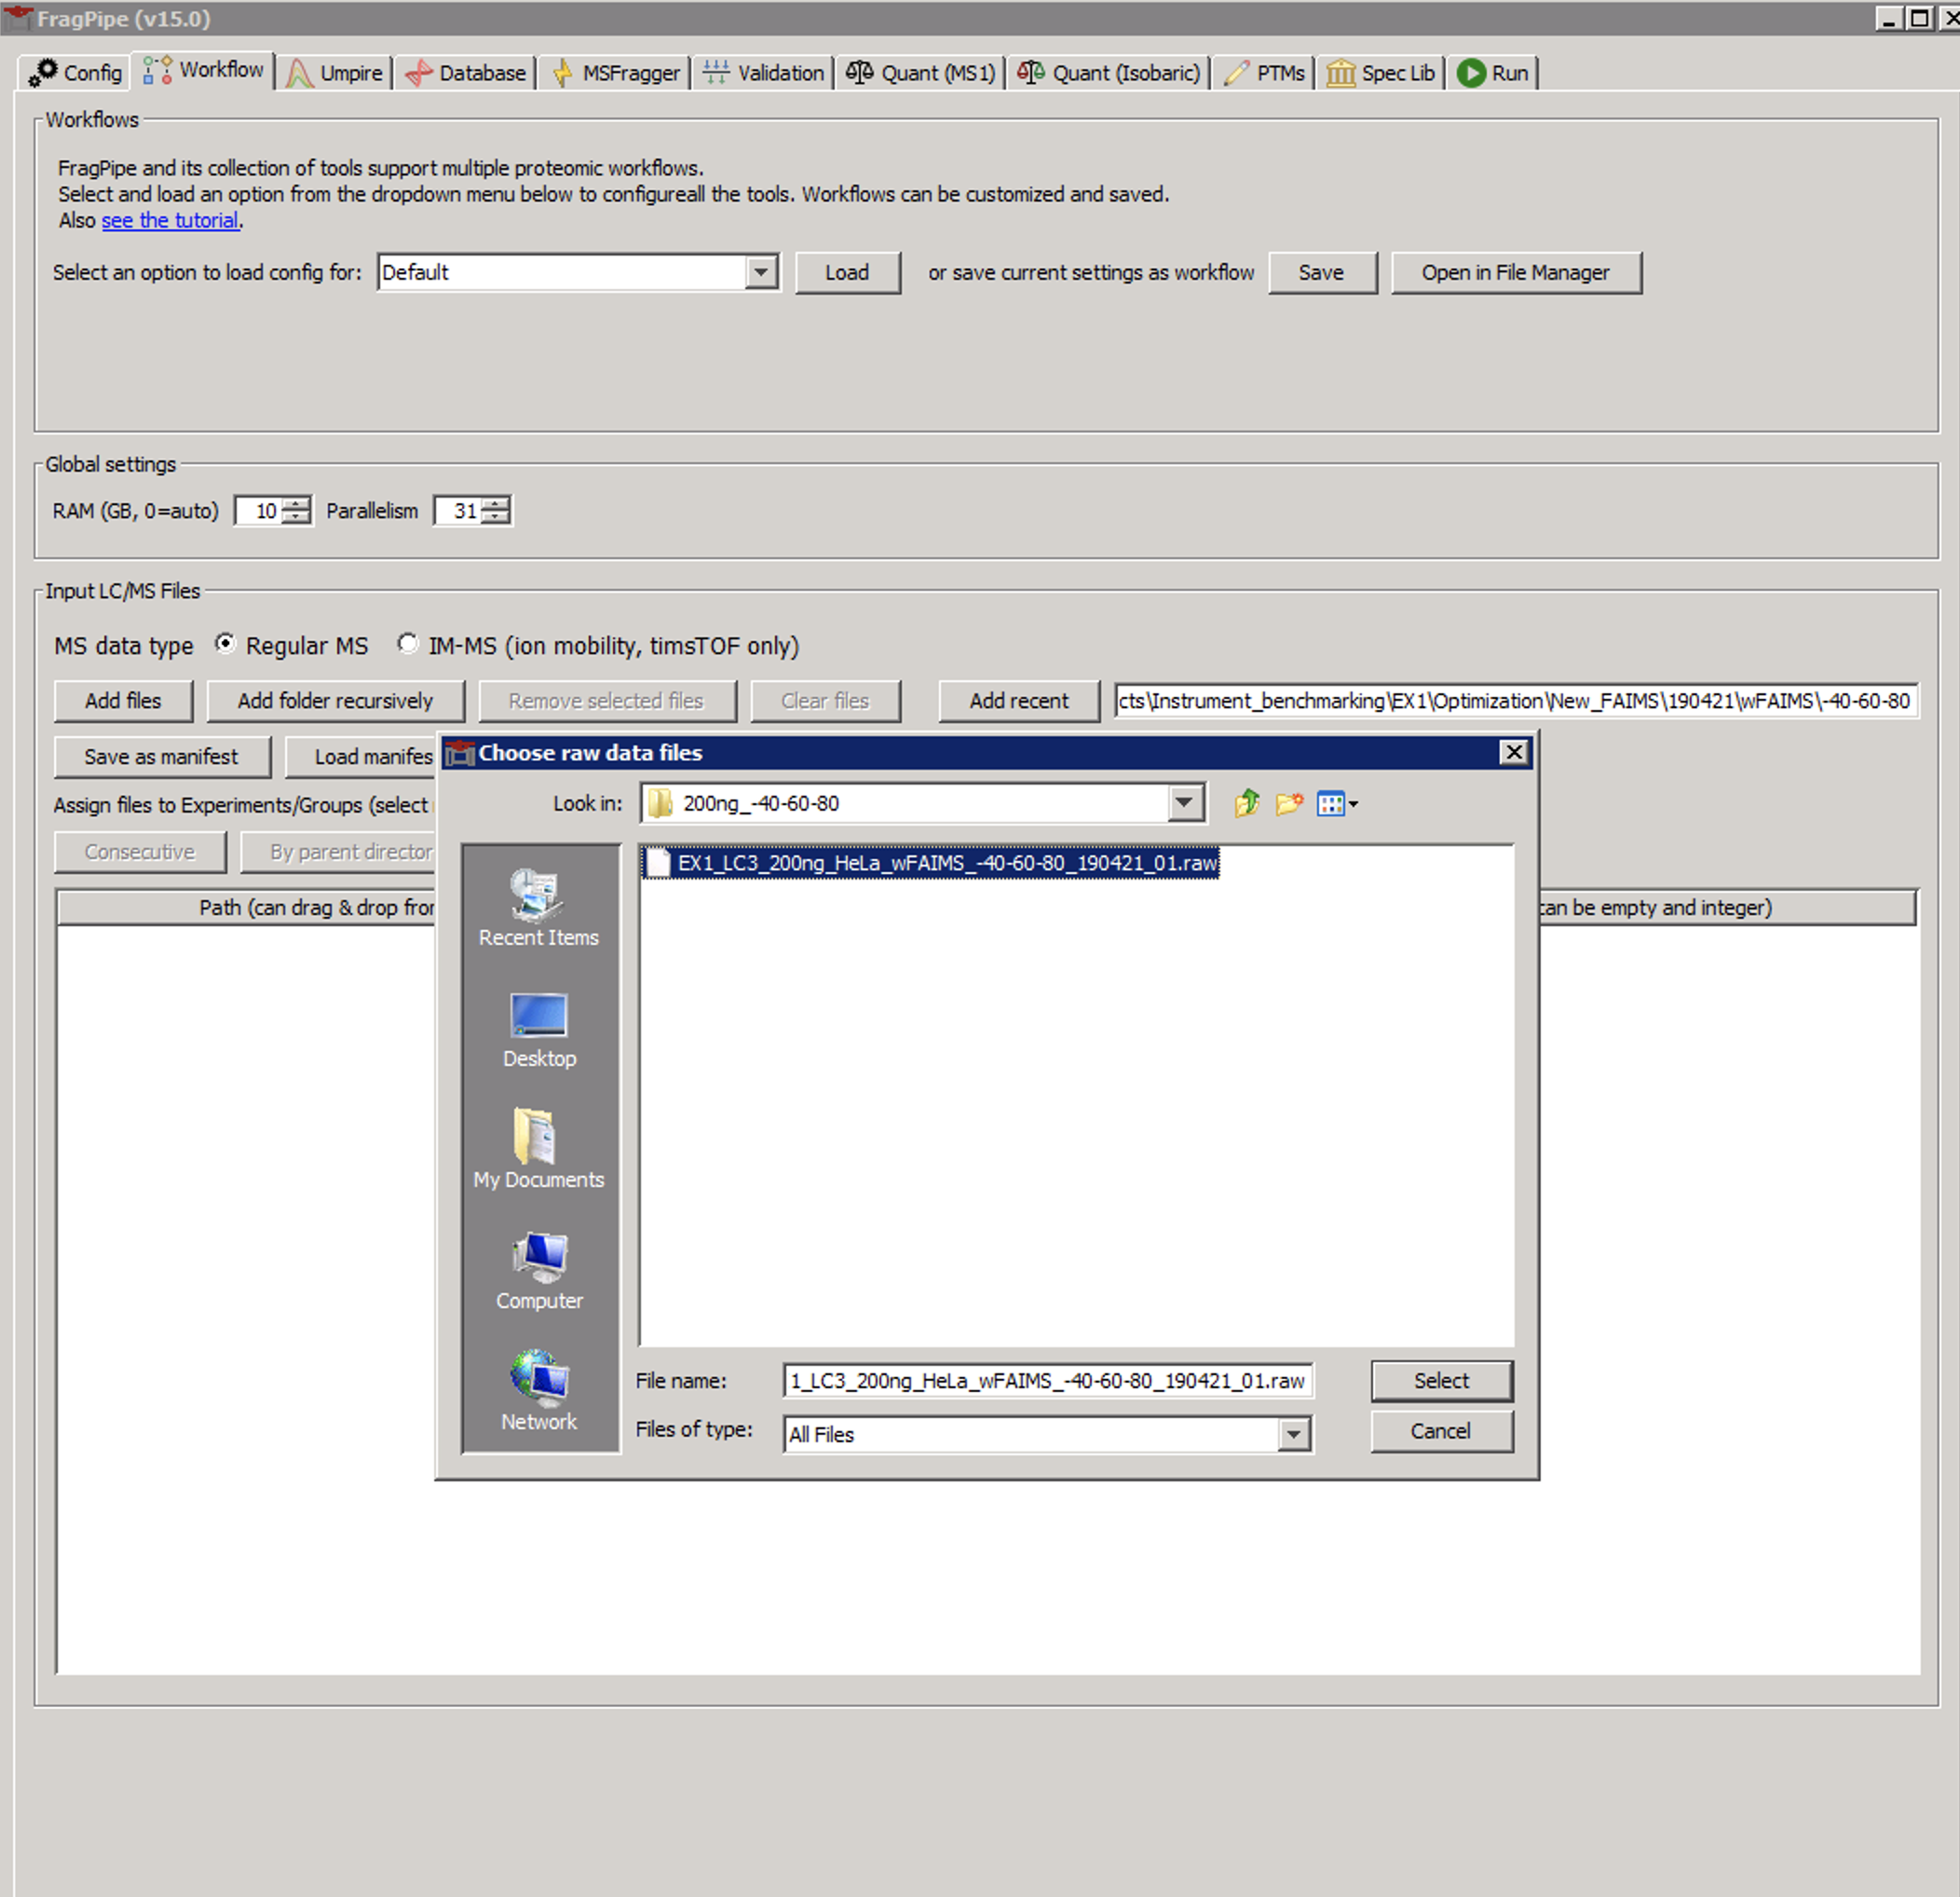Open the Look in folder dropdown
Viewport: 1960px width, 1897px height.
pyautogui.click(x=1185, y=803)
